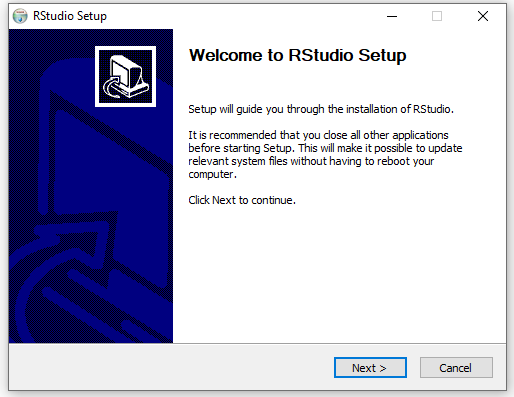Click the "Welcome to RStudio Setup" heading
This screenshot has width=514, height=397.
click(x=297, y=55)
